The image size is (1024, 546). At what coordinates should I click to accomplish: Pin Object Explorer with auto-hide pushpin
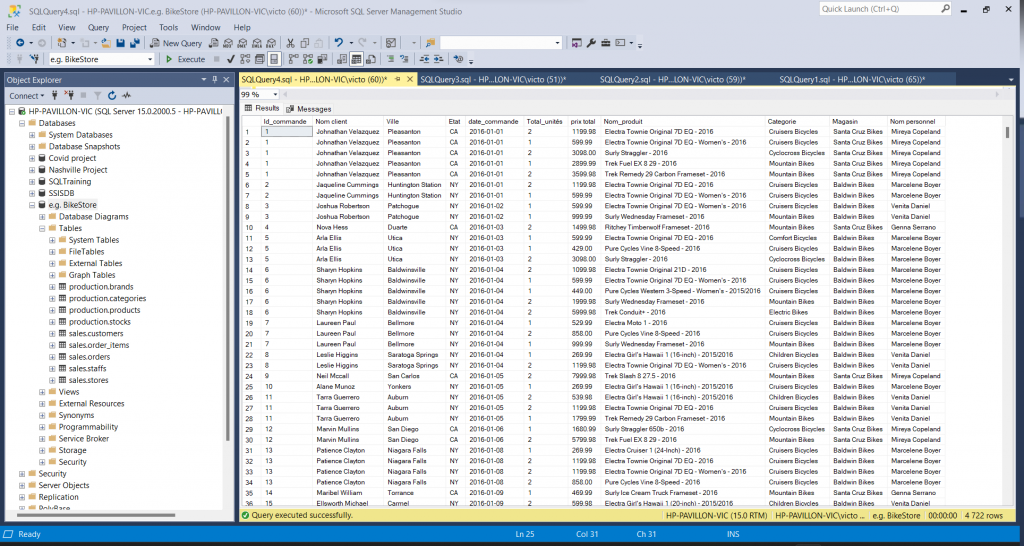215,80
